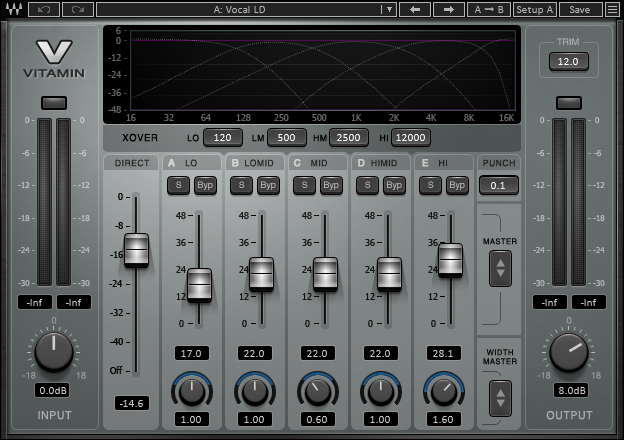Solo the D HIMID band
Screen dimensions: 624x440
pyautogui.click(x=367, y=185)
